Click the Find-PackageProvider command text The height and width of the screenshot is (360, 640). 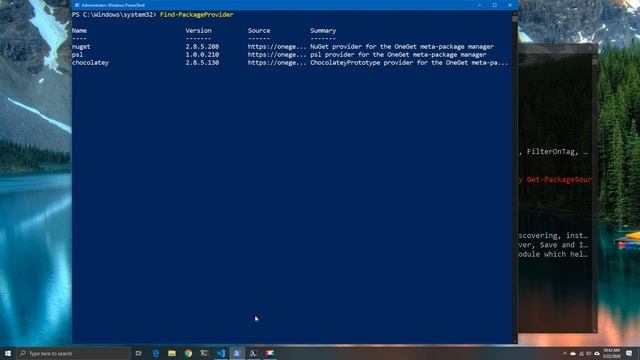(x=197, y=14)
